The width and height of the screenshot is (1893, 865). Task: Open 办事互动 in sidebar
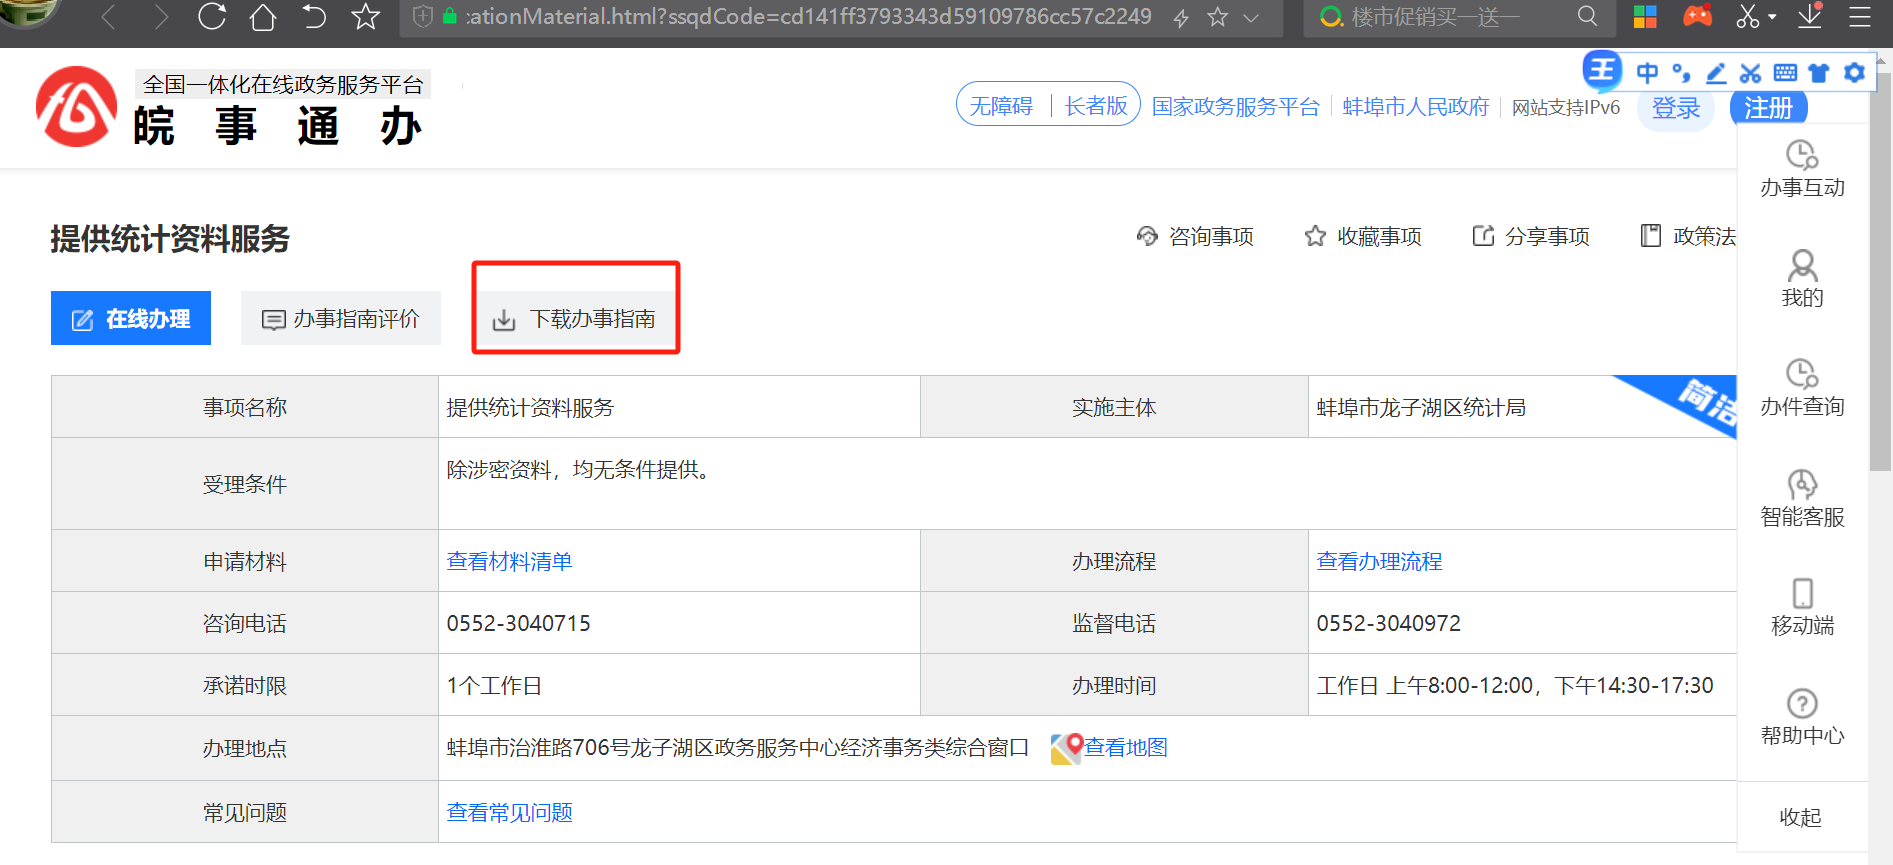pyautogui.click(x=1802, y=169)
